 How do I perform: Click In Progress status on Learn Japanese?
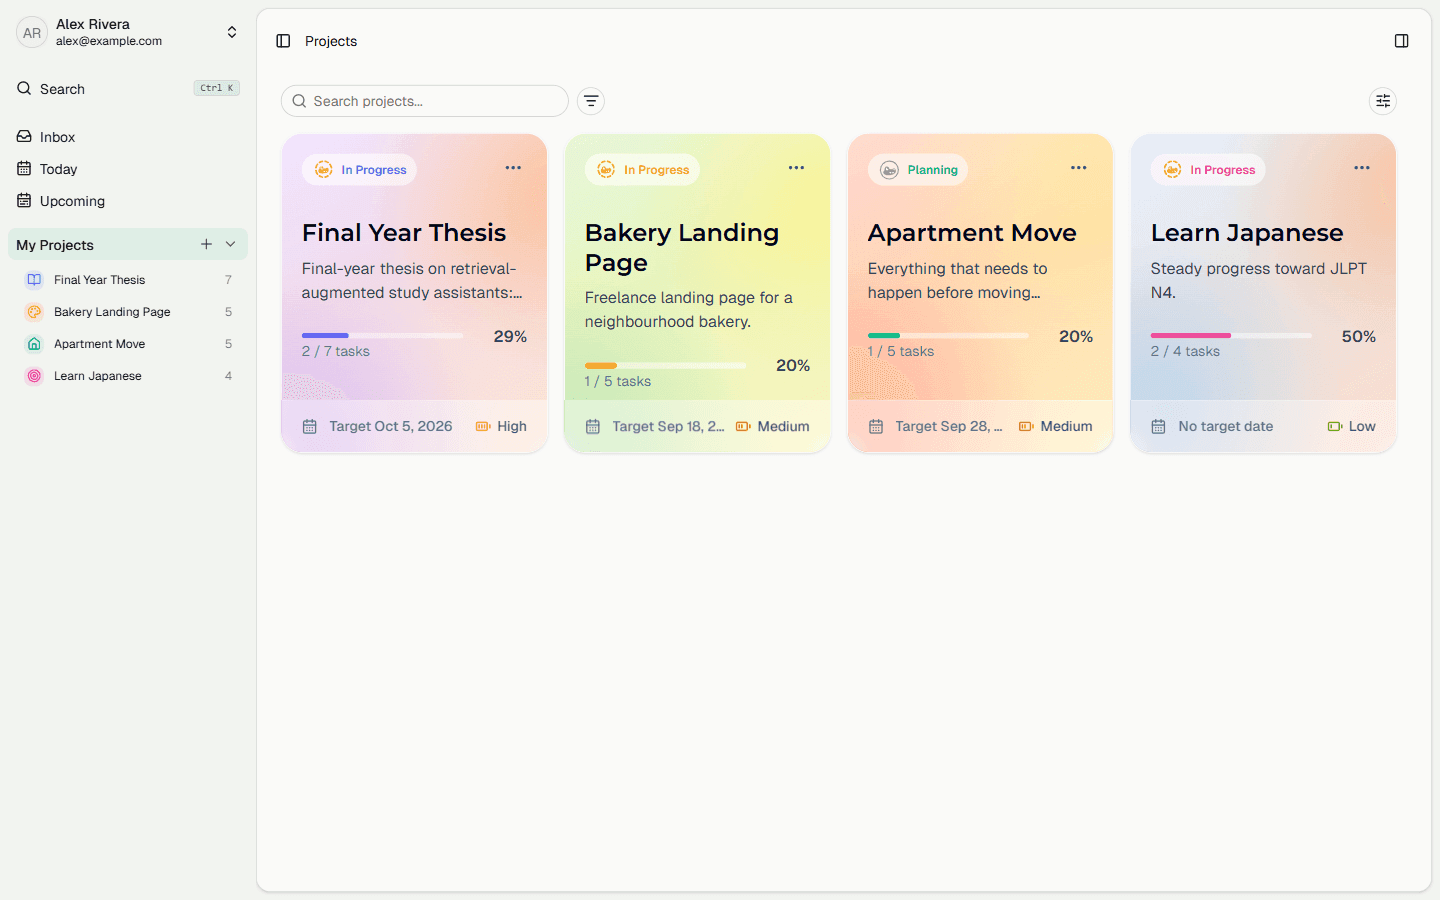point(1208,170)
